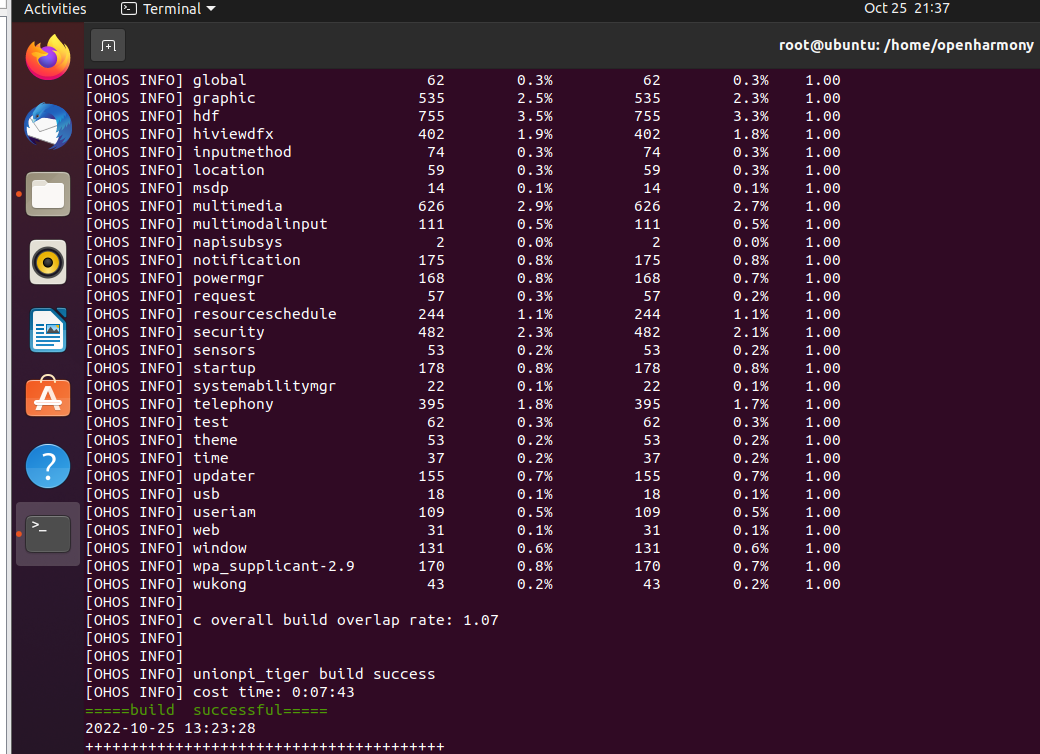This screenshot has height=754, width=1040.
Task: Click the 'global' subsystem name
Action: point(220,80)
